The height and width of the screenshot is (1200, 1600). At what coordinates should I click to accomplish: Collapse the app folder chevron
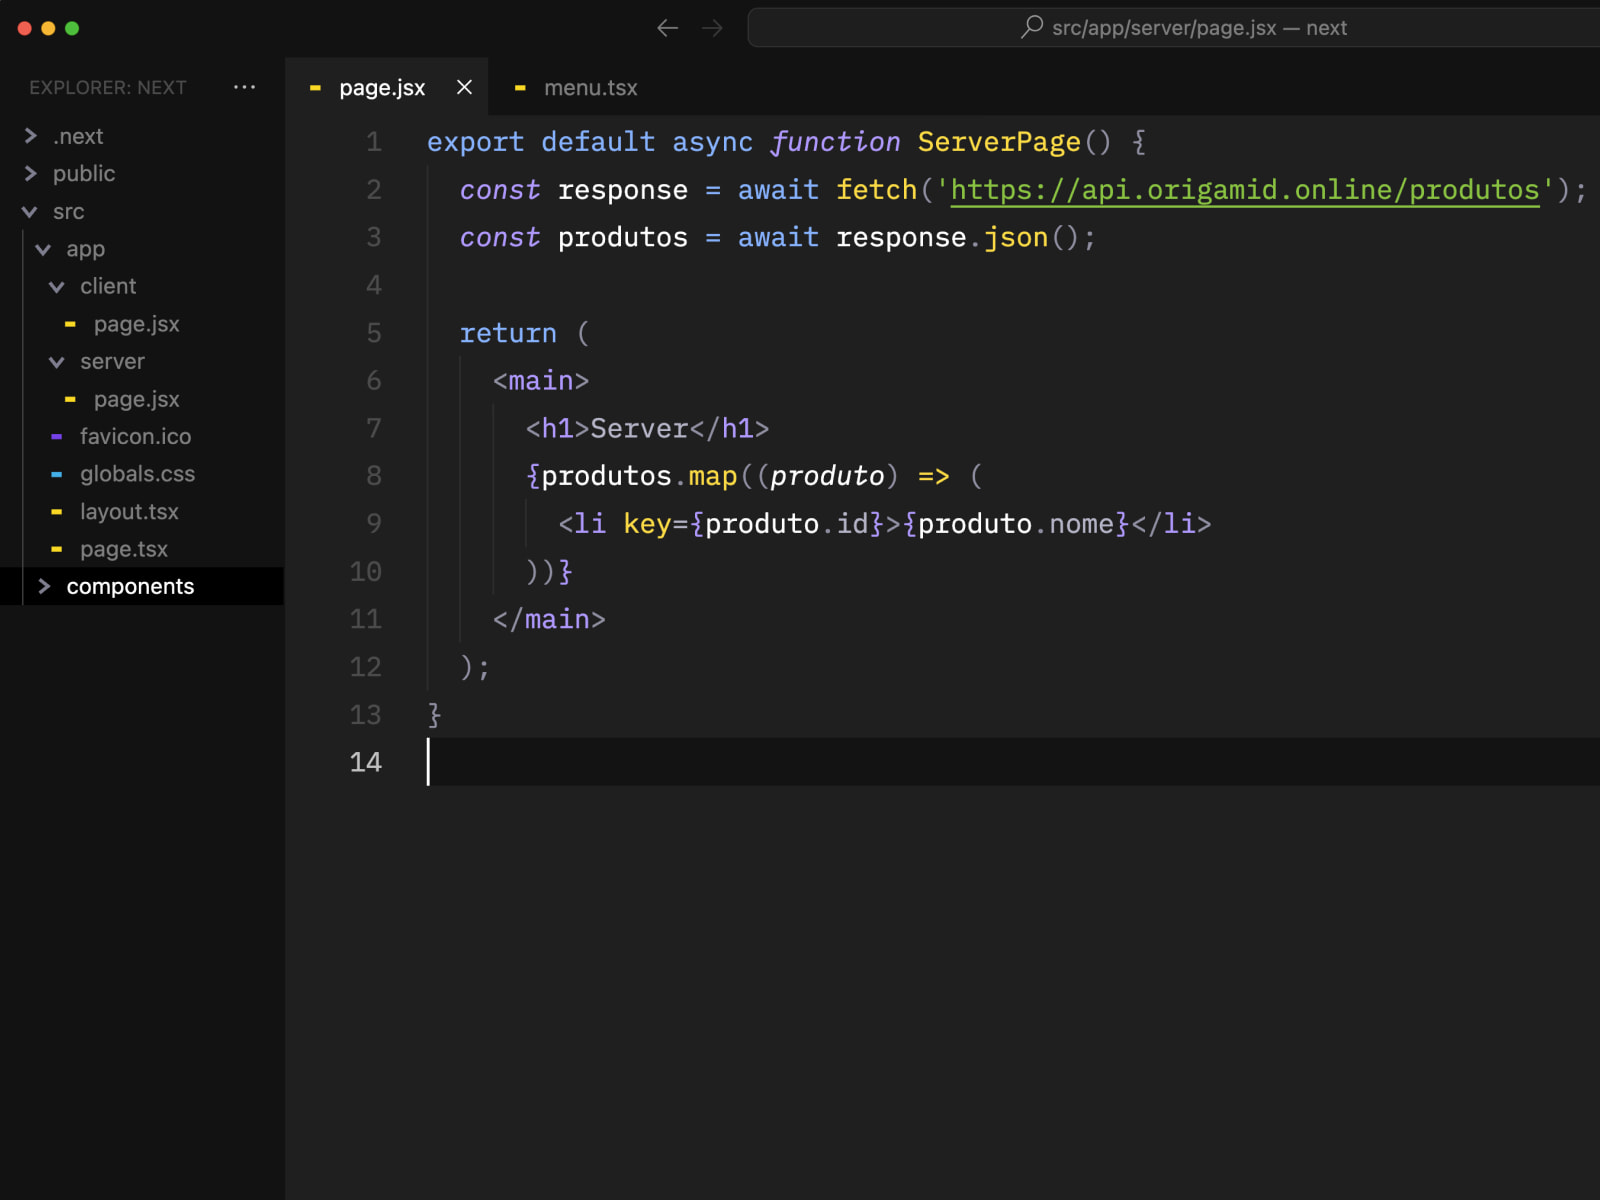(x=43, y=249)
